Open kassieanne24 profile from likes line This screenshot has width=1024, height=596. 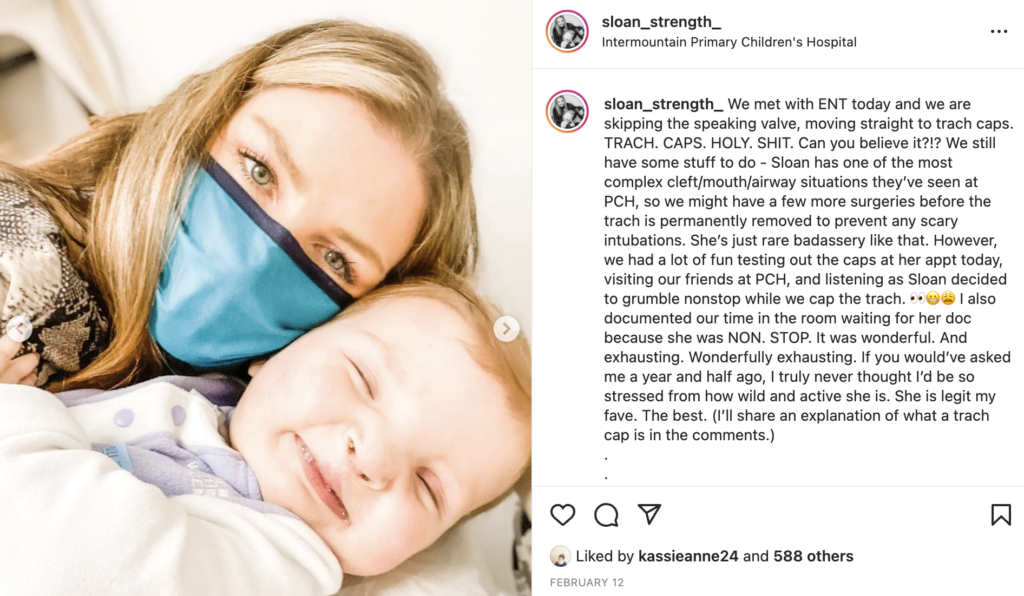tap(688, 556)
